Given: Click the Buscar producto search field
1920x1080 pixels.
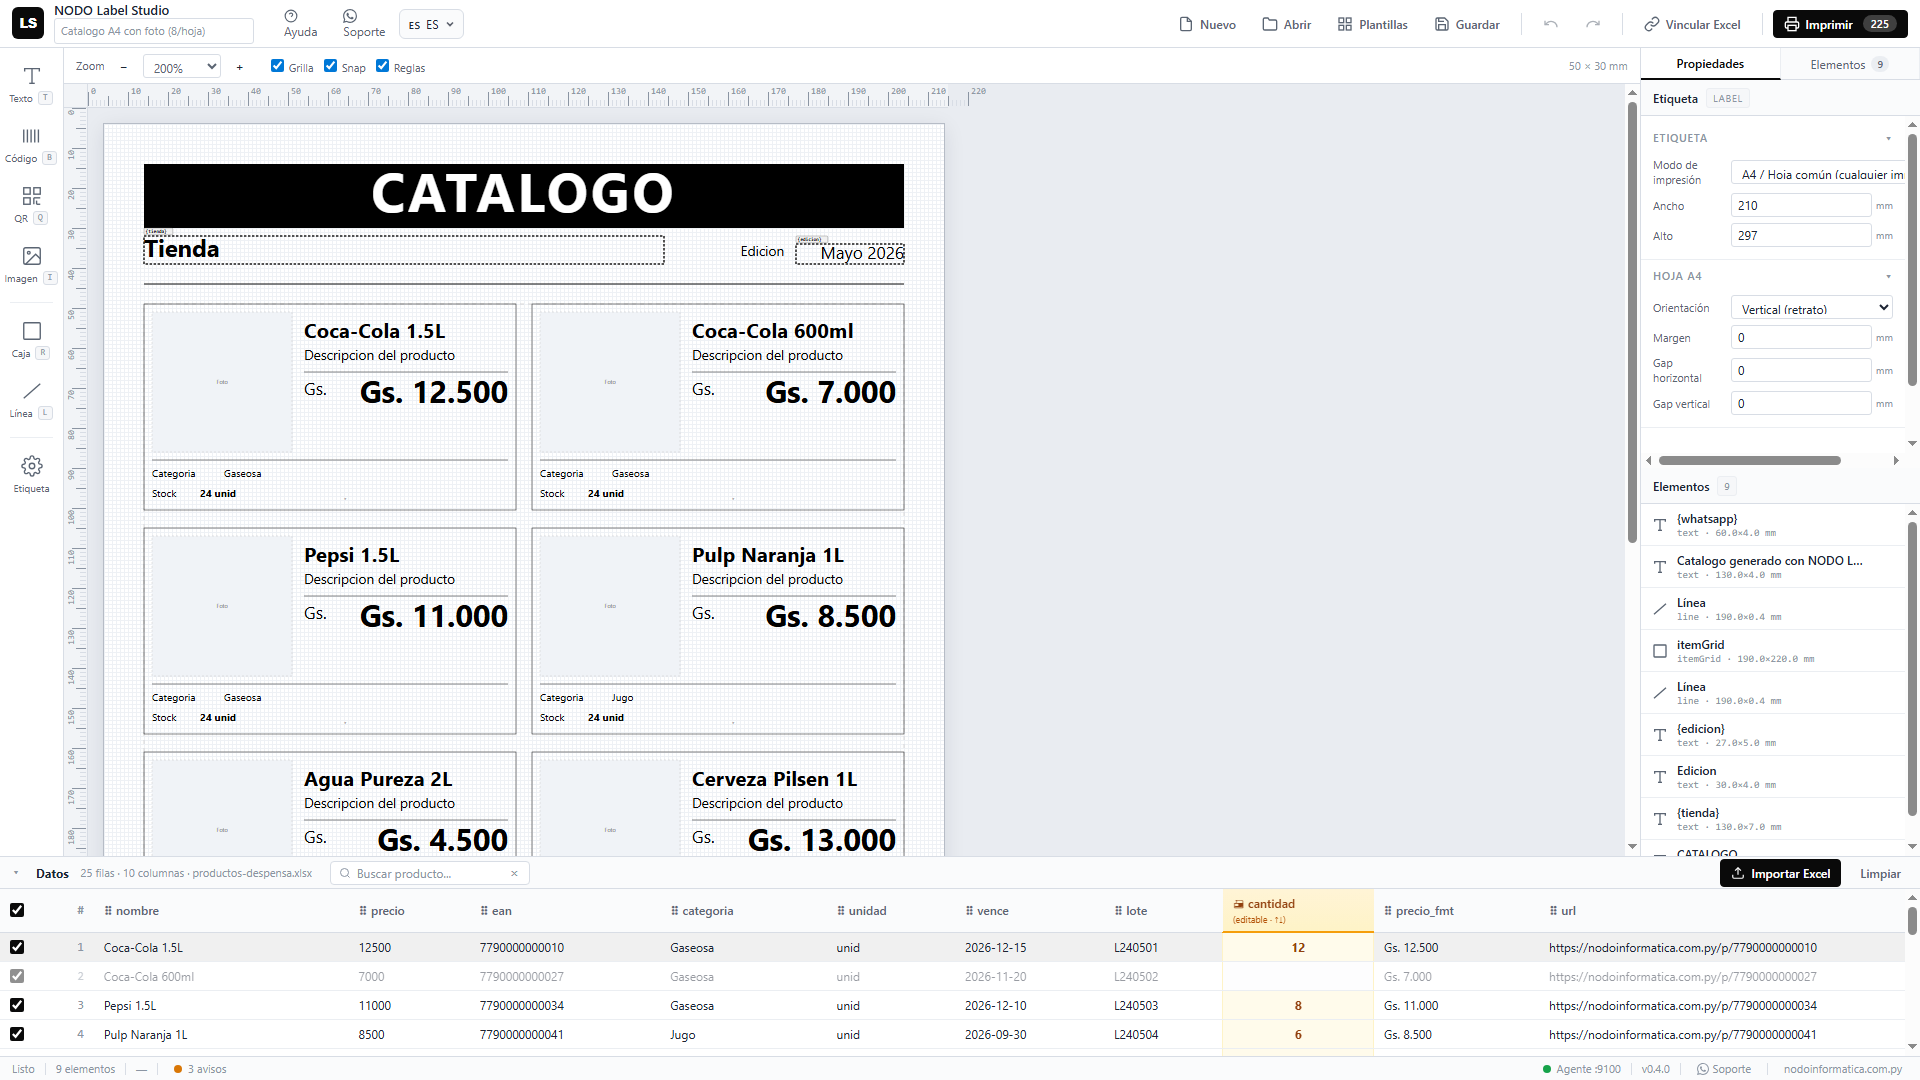Looking at the screenshot, I should (429, 873).
